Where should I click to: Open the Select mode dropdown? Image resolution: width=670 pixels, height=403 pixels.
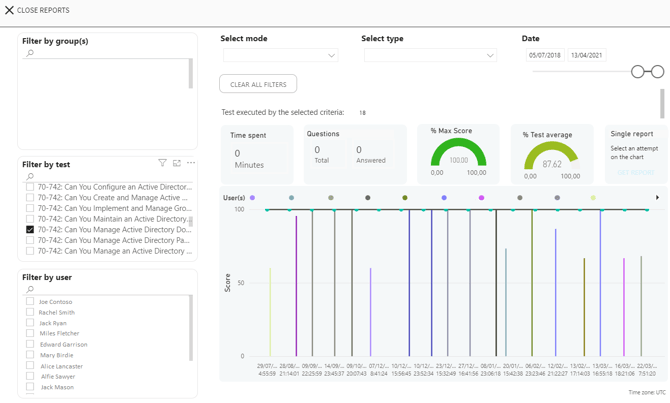[280, 56]
